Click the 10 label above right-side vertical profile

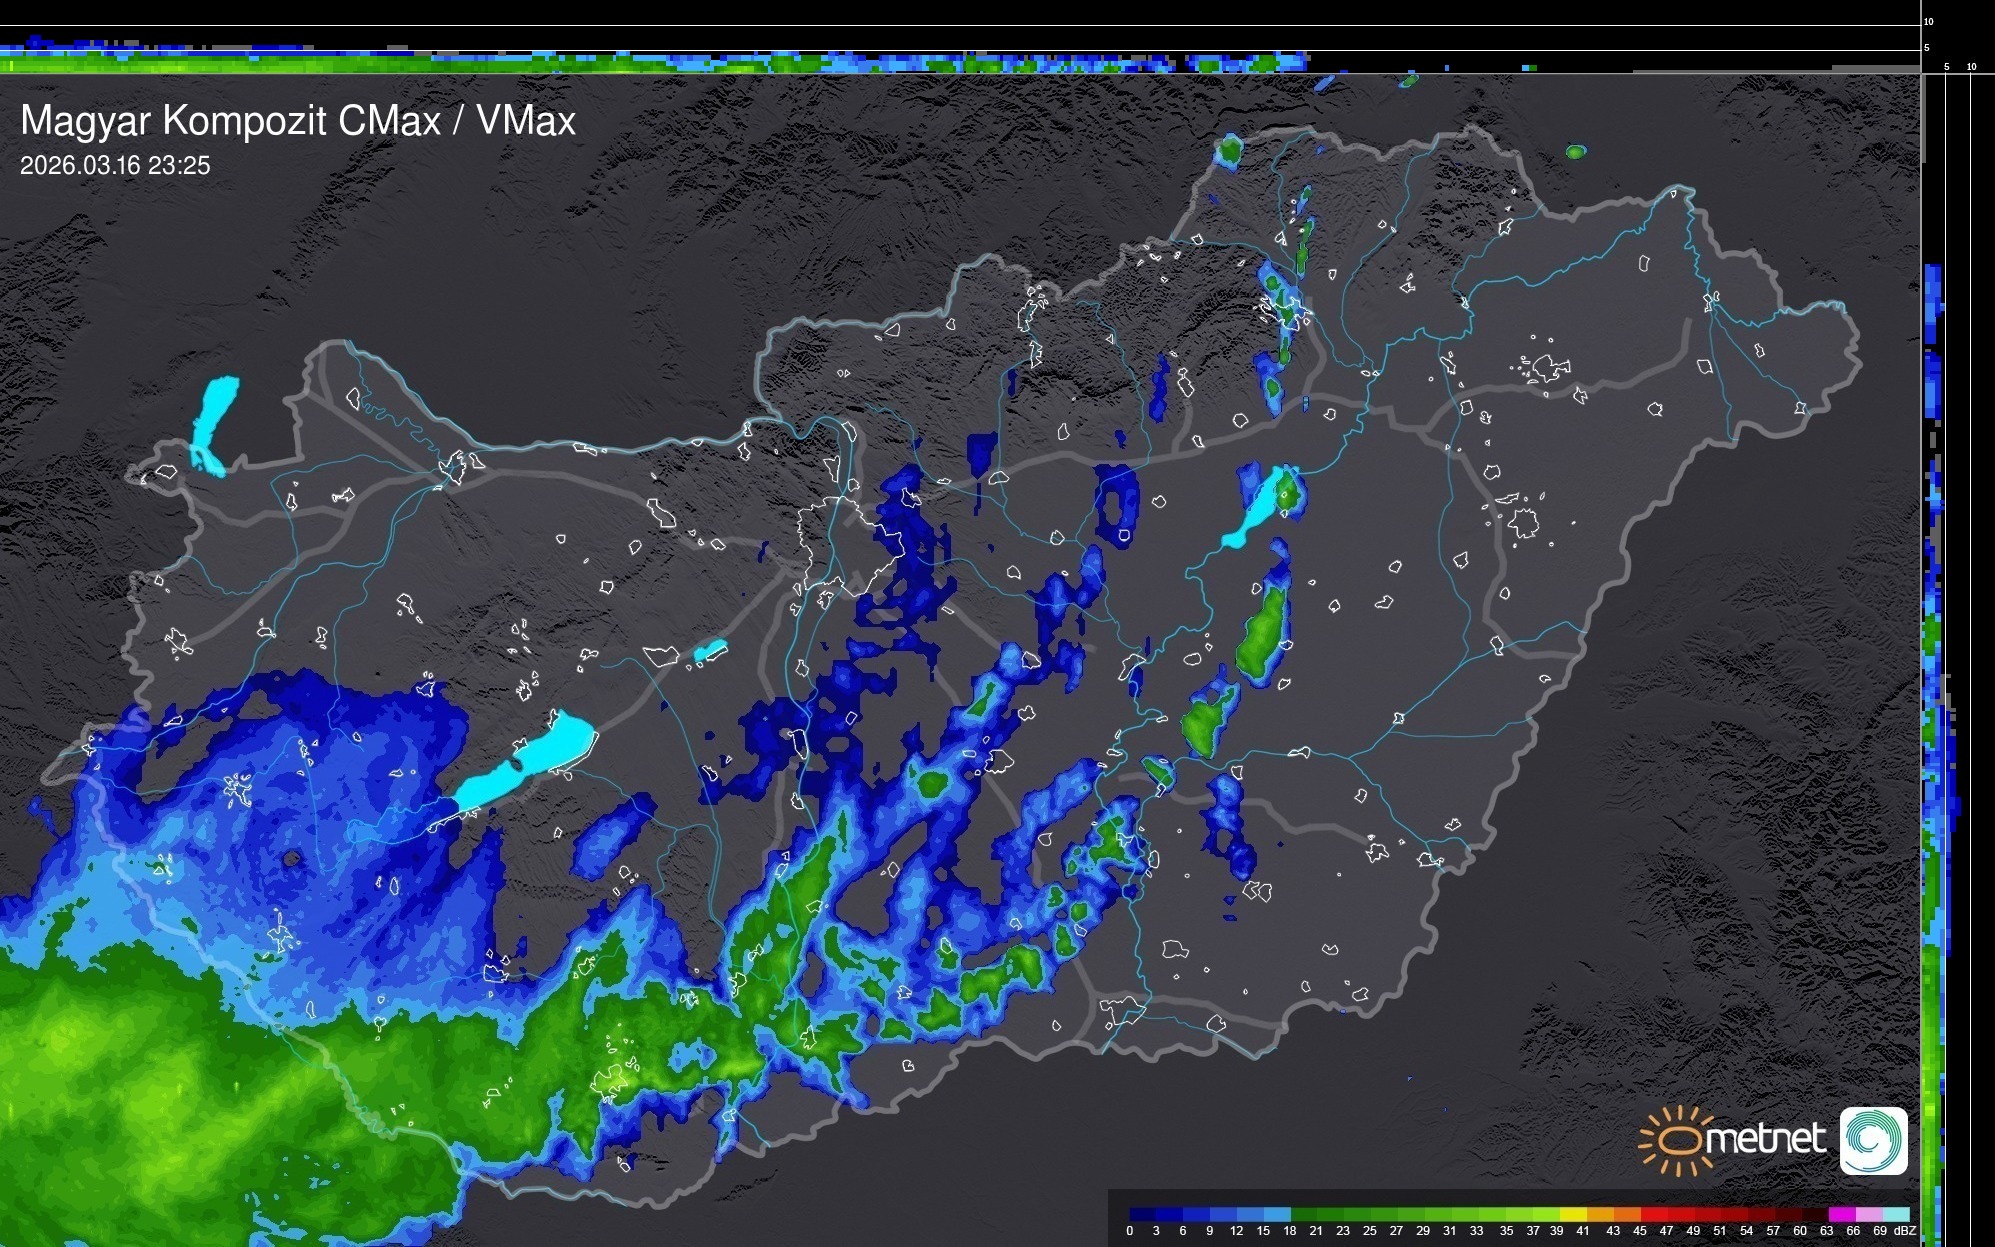pos(1972,67)
